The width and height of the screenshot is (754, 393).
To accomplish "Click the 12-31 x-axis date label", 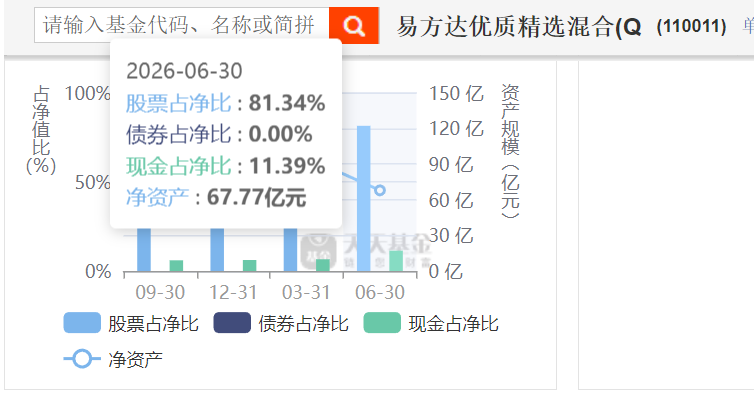I will tap(233, 292).
